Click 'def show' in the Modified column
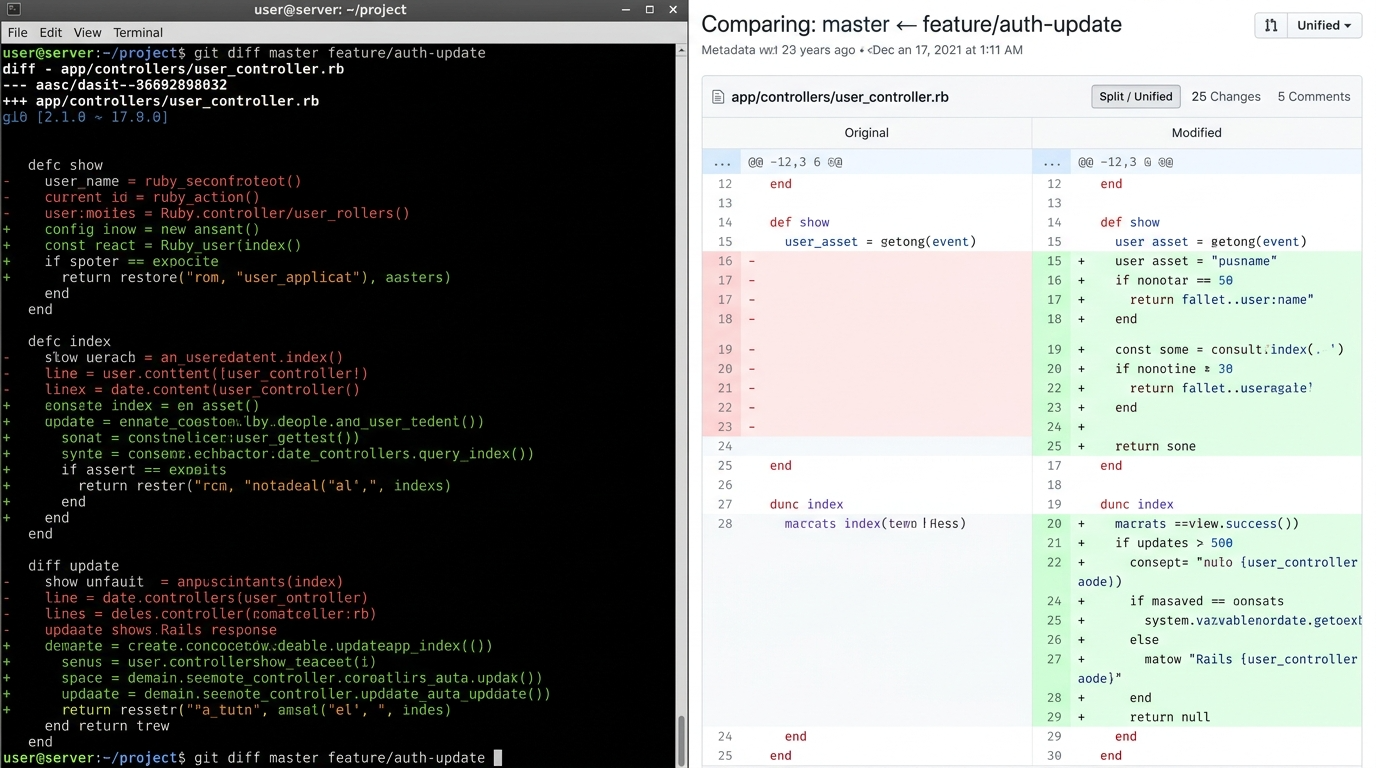 point(1130,222)
